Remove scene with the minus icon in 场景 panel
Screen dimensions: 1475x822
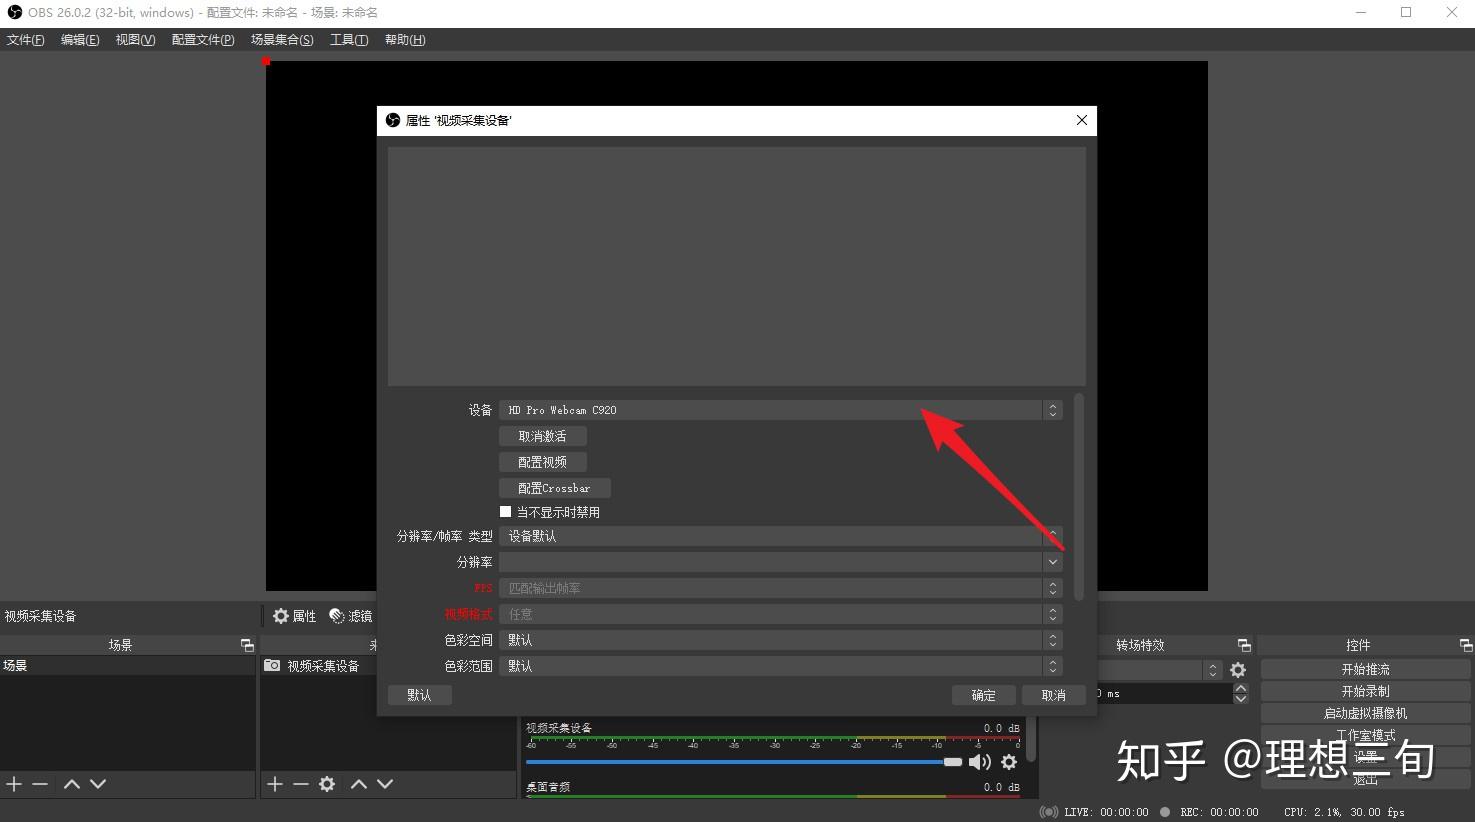pyautogui.click(x=40, y=784)
